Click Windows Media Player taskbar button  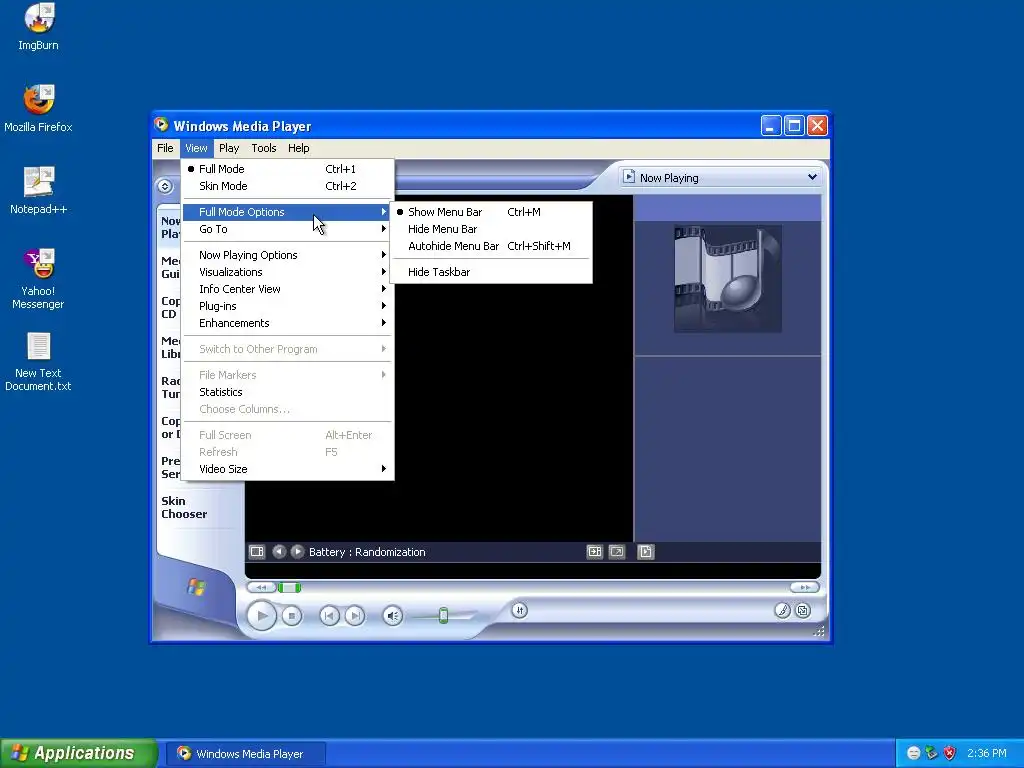(x=244, y=754)
